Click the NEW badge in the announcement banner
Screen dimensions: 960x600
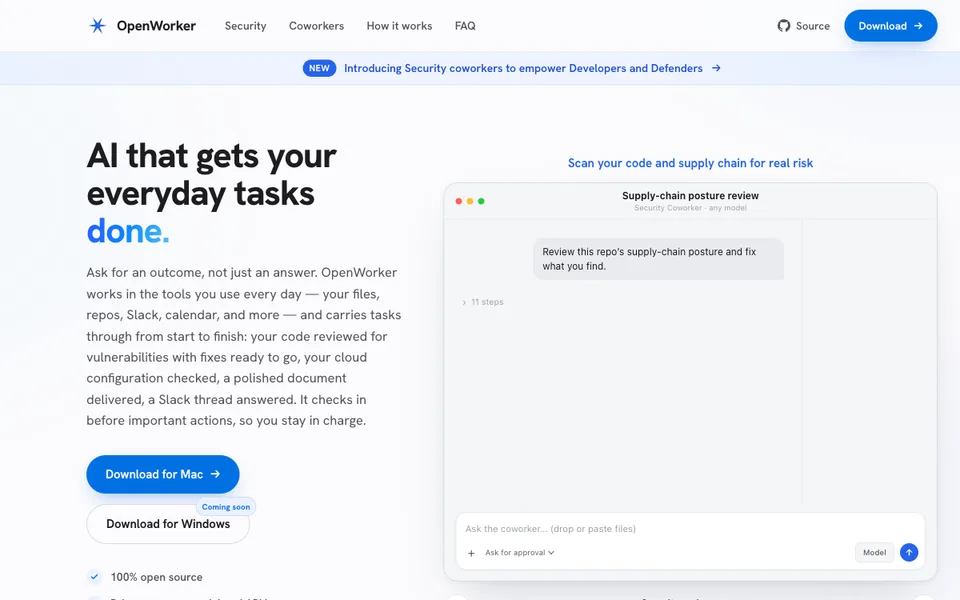pyautogui.click(x=319, y=68)
